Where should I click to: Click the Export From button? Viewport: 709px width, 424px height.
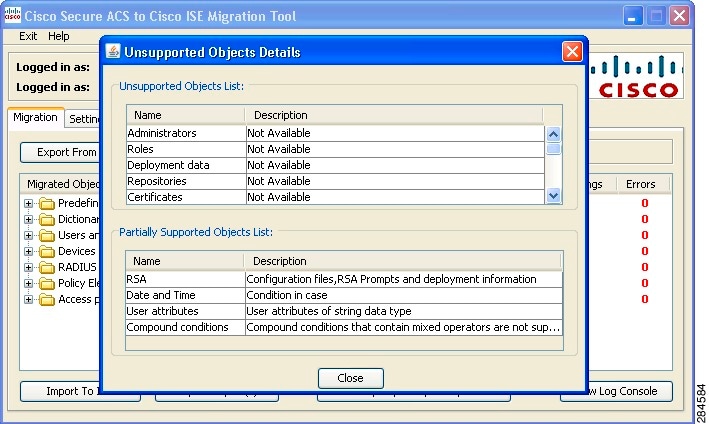[x=60, y=152]
